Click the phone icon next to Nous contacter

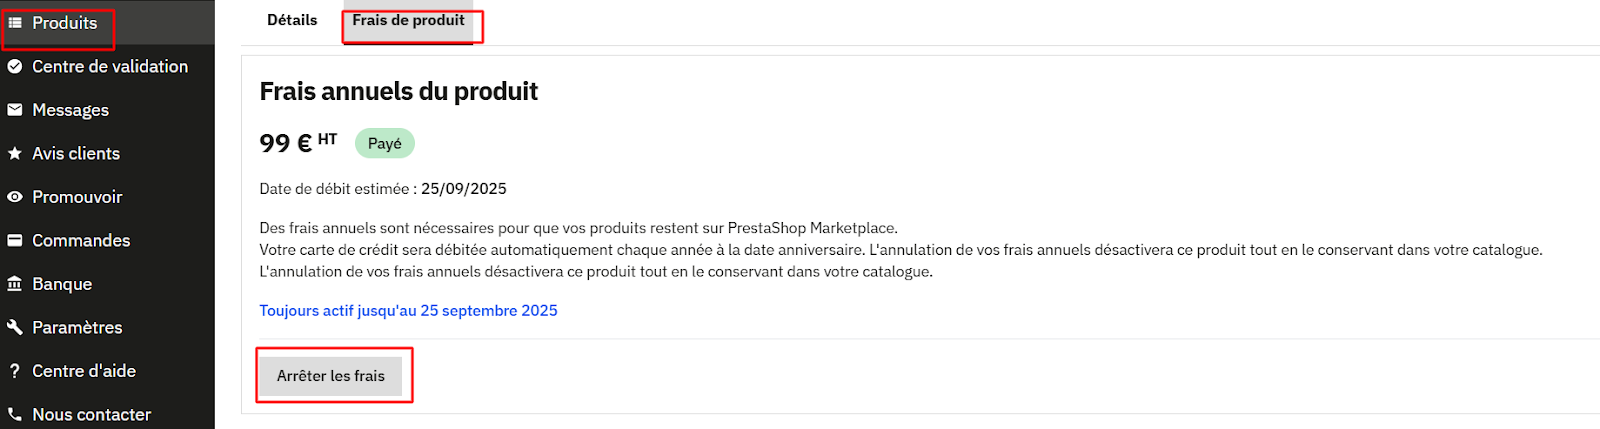pos(15,414)
